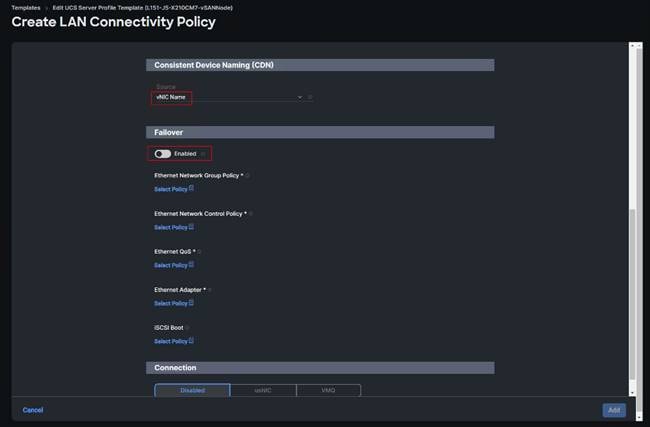Screen dimensions: 650x427
Task: Select Policy for Ethernet Adapter
Action: click(x=170, y=303)
